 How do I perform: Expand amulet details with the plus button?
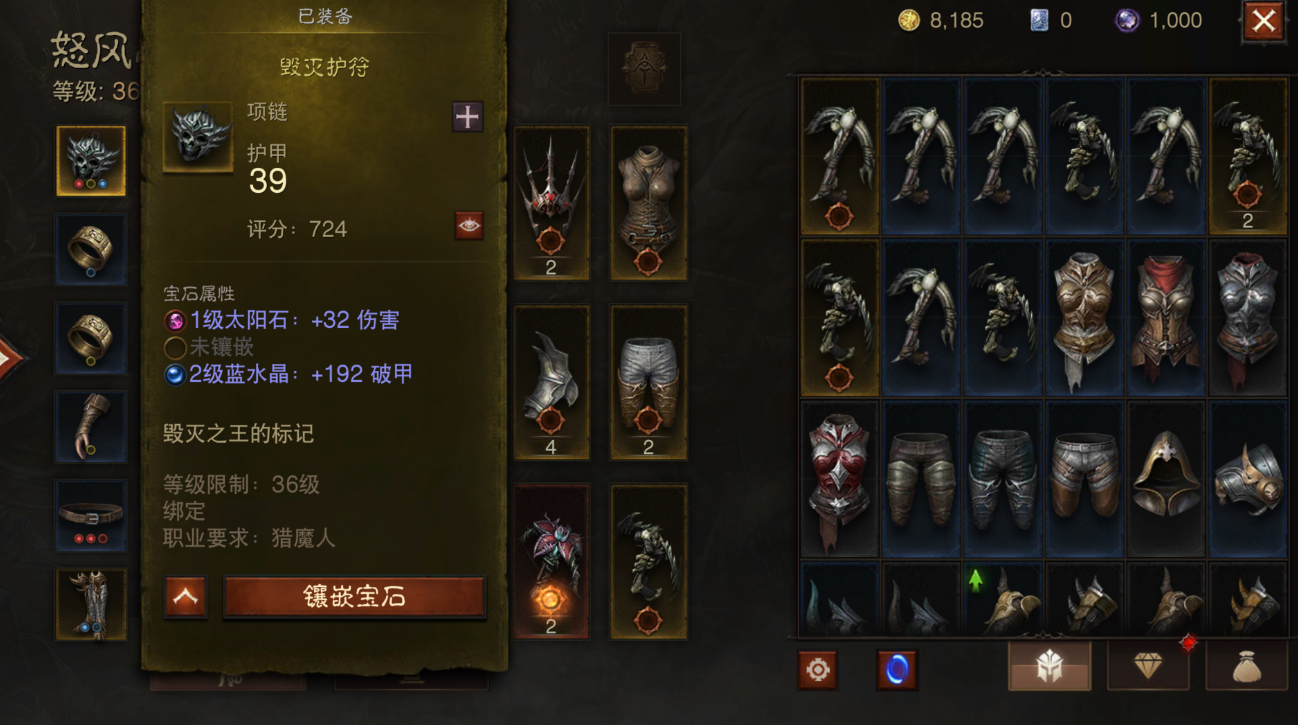(x=467, y=117)
